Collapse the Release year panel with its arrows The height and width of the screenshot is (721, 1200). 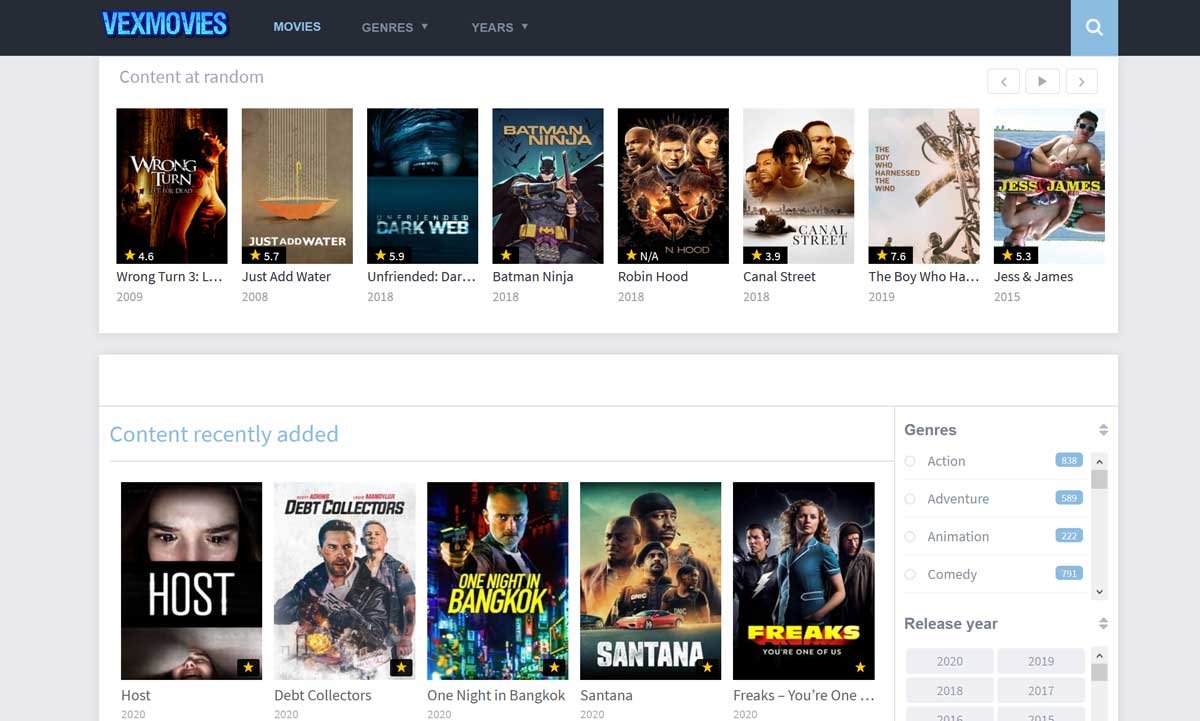pyautogui.click(x=1103, y=624)
